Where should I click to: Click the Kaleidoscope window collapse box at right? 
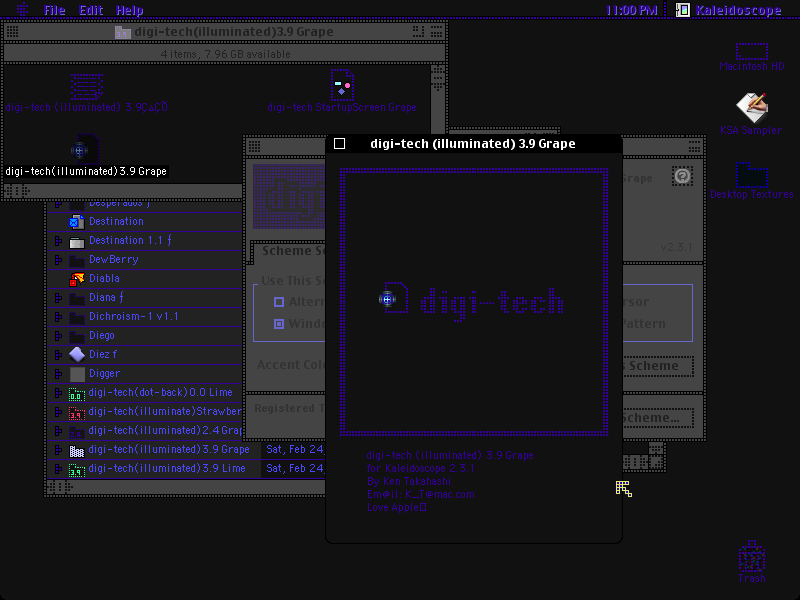[694, 148]
